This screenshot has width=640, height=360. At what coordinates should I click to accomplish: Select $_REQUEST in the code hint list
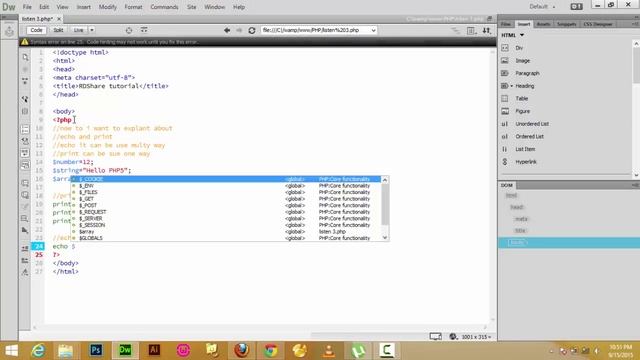[x=225, y=212]
